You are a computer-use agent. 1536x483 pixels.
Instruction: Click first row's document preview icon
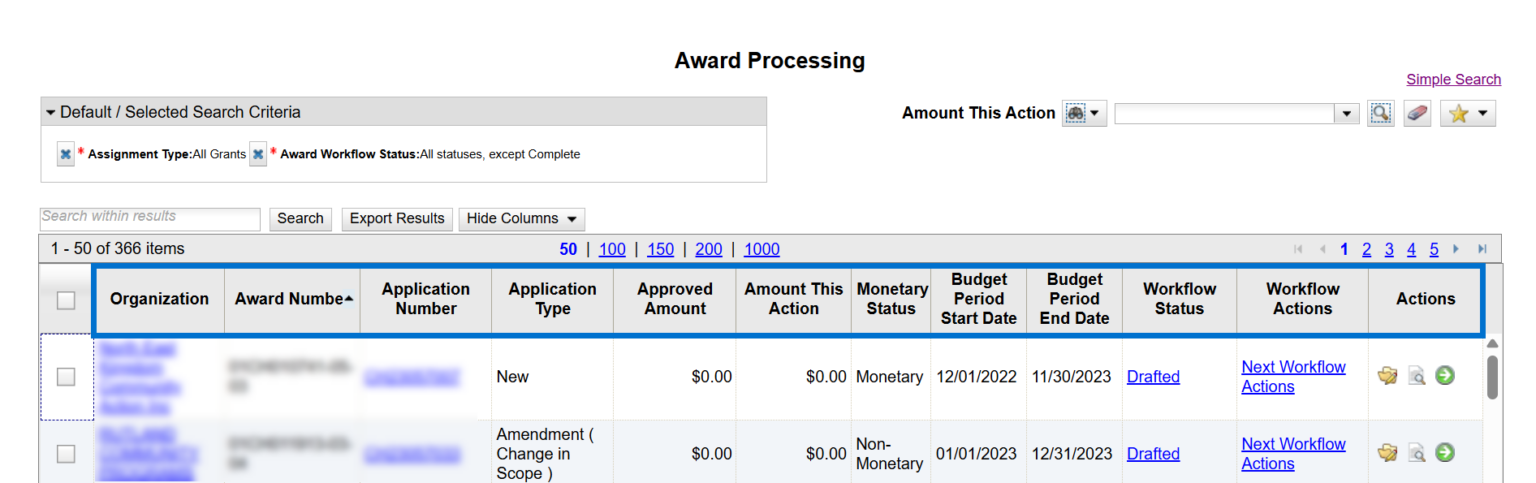[1416, 376]
